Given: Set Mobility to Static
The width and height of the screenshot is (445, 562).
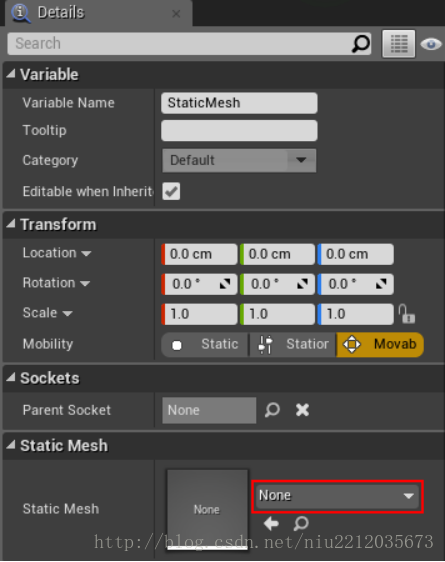Looking at the screenshot, I should 205,344.
